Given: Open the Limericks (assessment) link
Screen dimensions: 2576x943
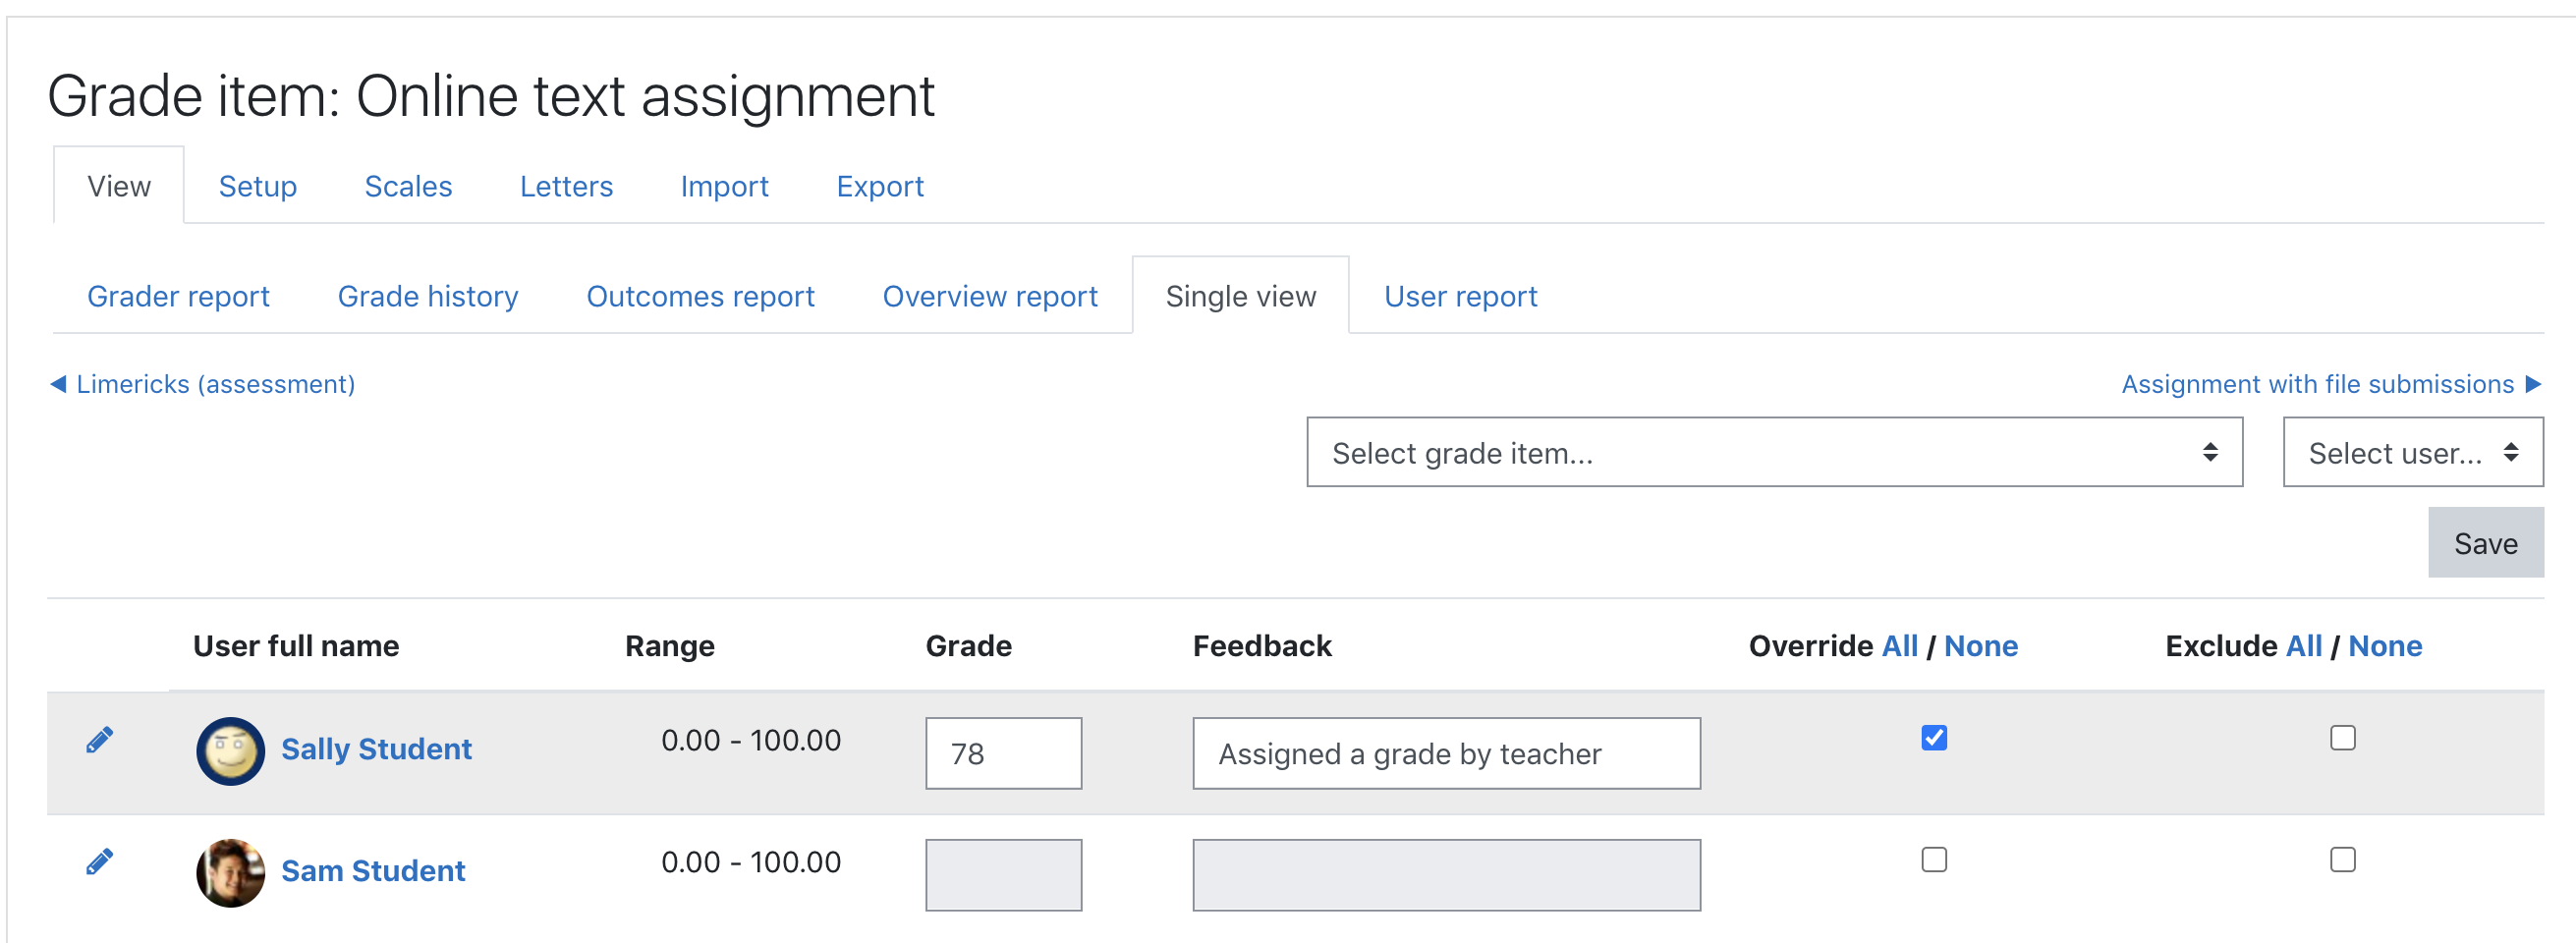Looking at the screenshot, I should (216, 384).
